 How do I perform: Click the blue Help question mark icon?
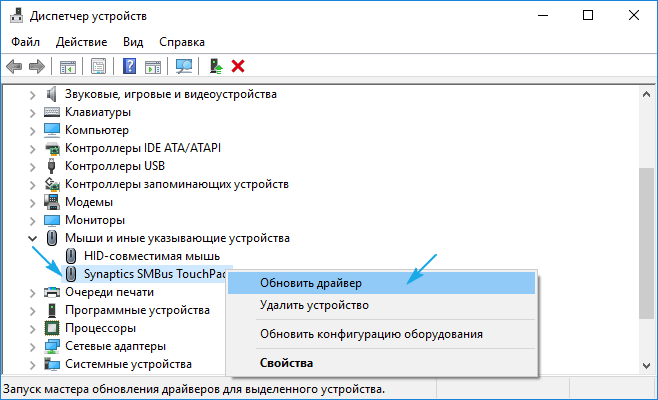point(129,66)
